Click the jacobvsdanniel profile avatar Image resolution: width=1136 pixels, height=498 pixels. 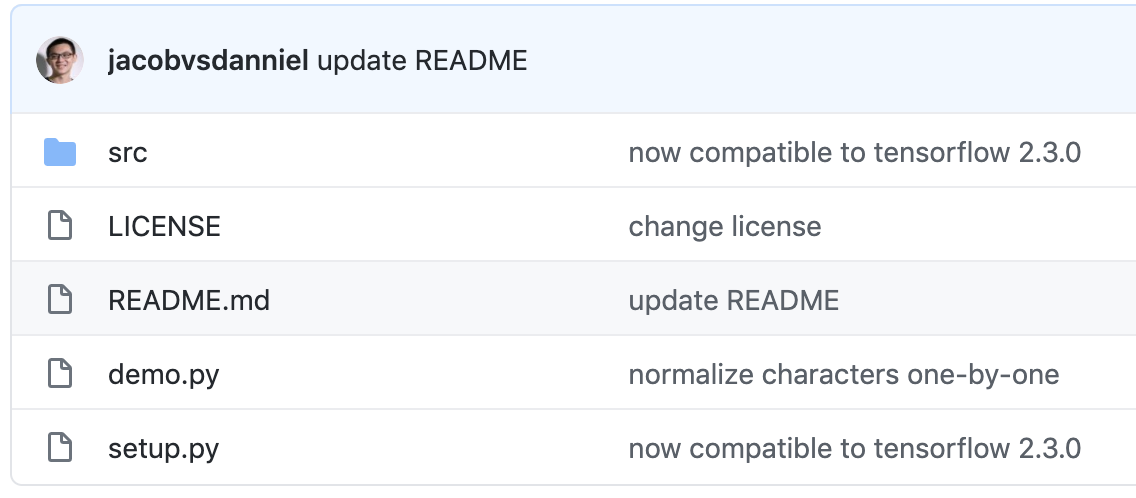click(x=60, y=61)
